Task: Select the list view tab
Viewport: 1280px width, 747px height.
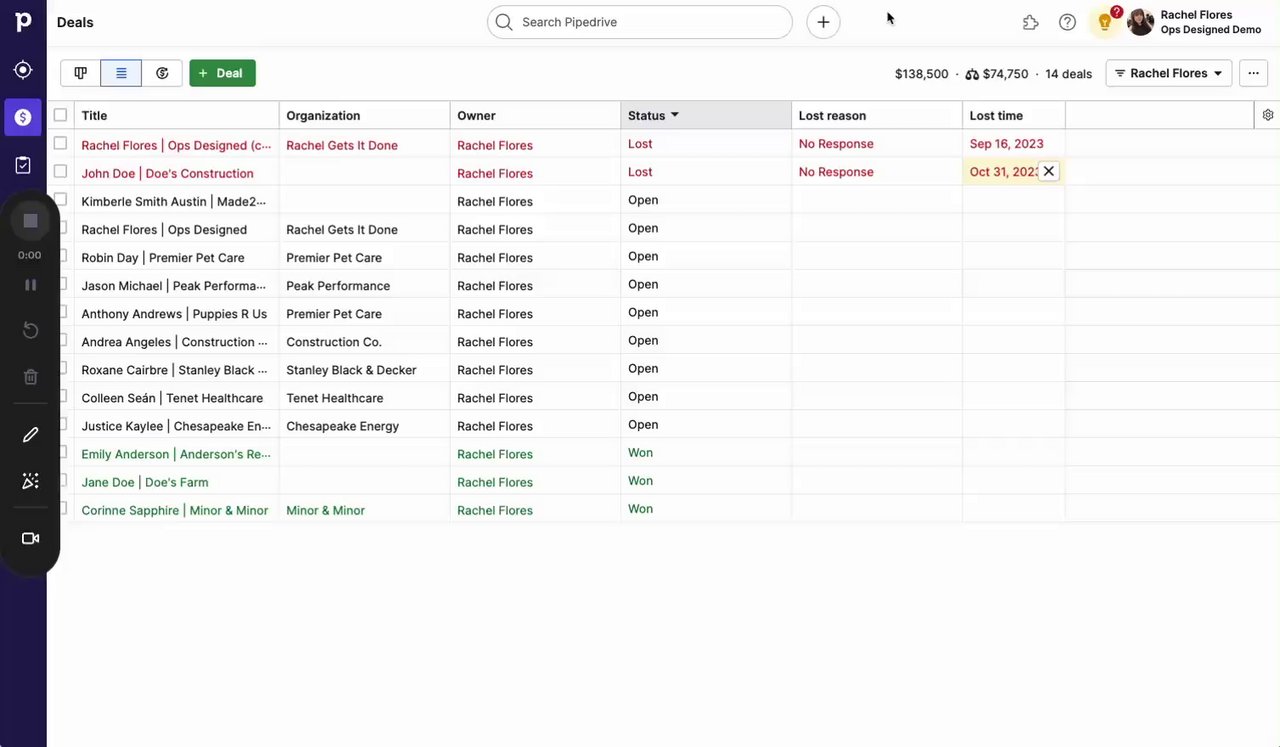Action: click(x=121, y=73)
